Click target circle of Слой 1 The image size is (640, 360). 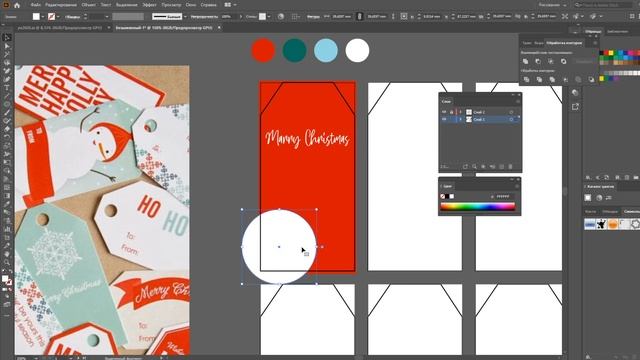click(511, 119)
